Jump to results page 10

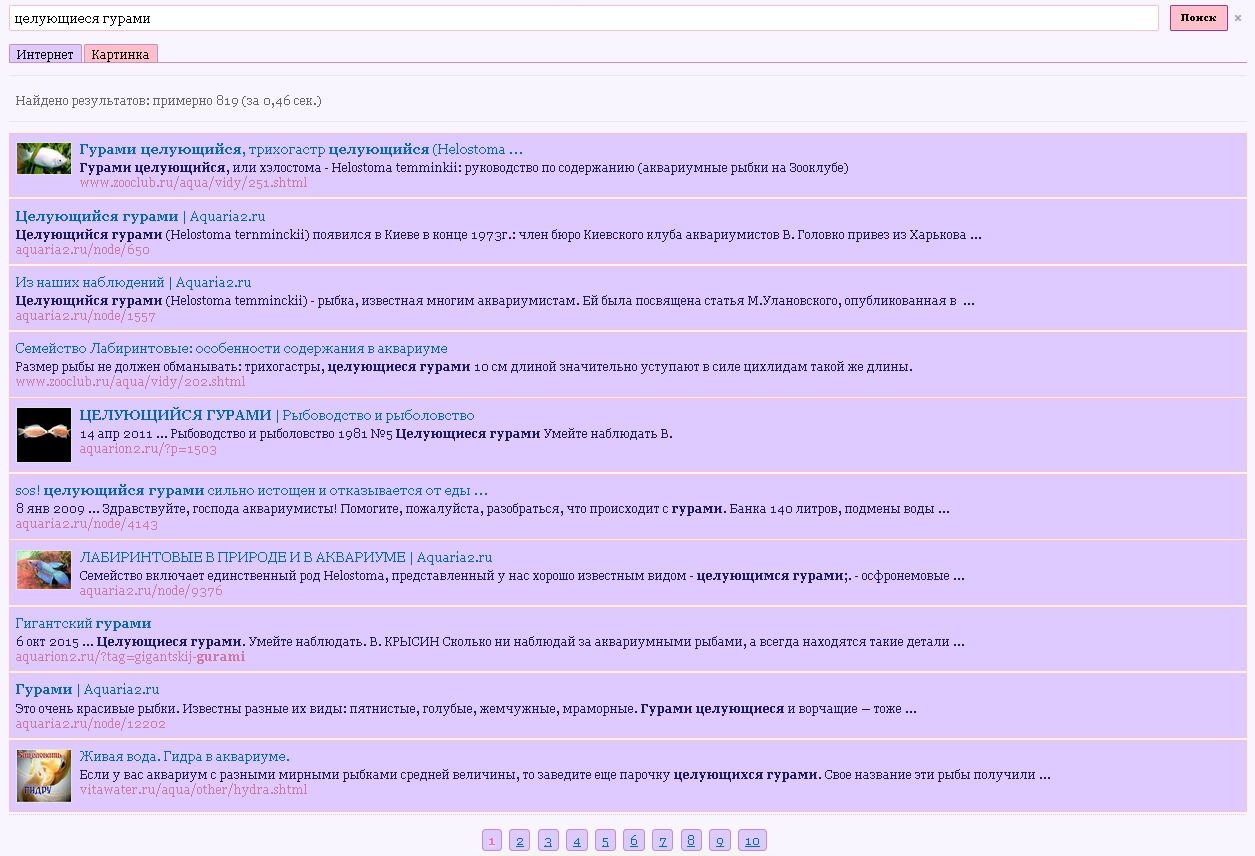pos(752,840)
